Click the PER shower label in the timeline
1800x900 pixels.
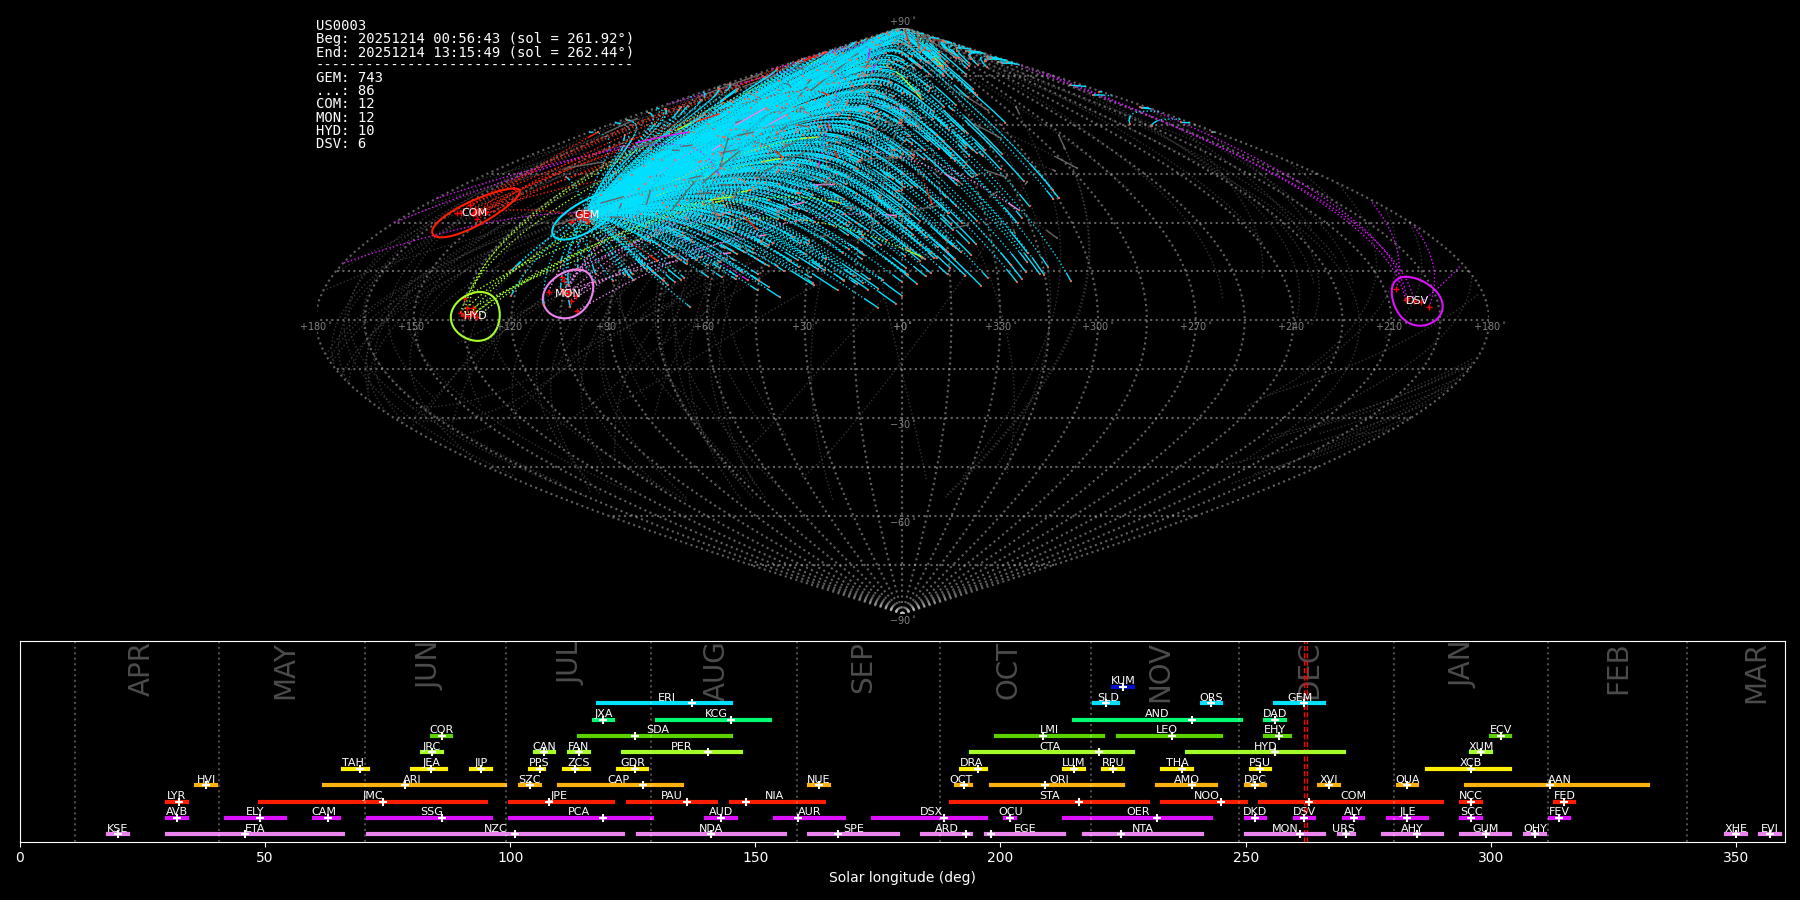tap(681, 747)
